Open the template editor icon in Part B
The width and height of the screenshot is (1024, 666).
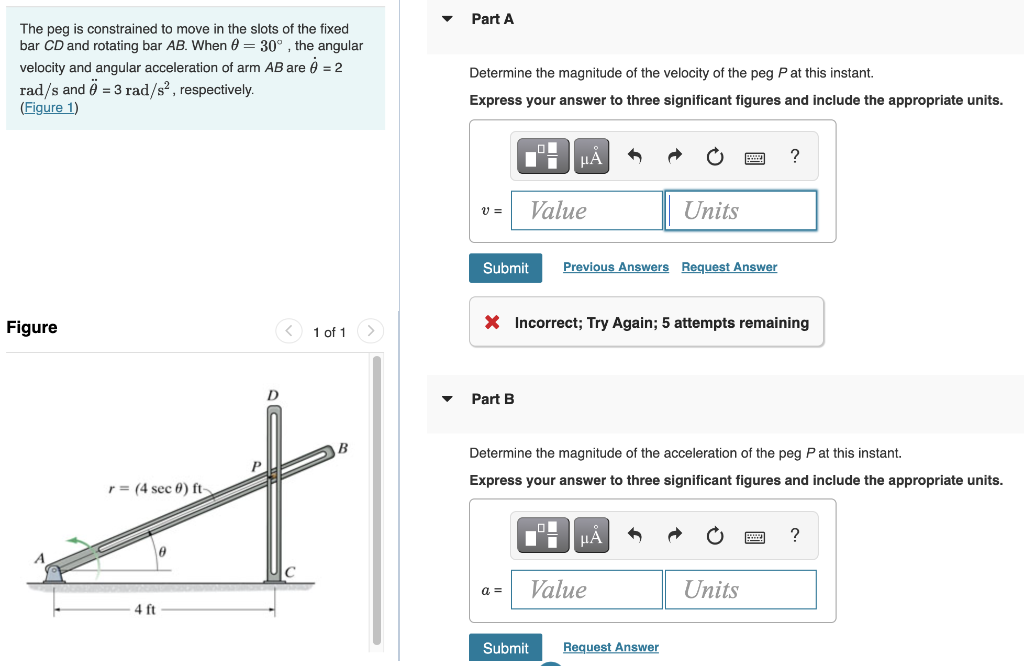543,534
